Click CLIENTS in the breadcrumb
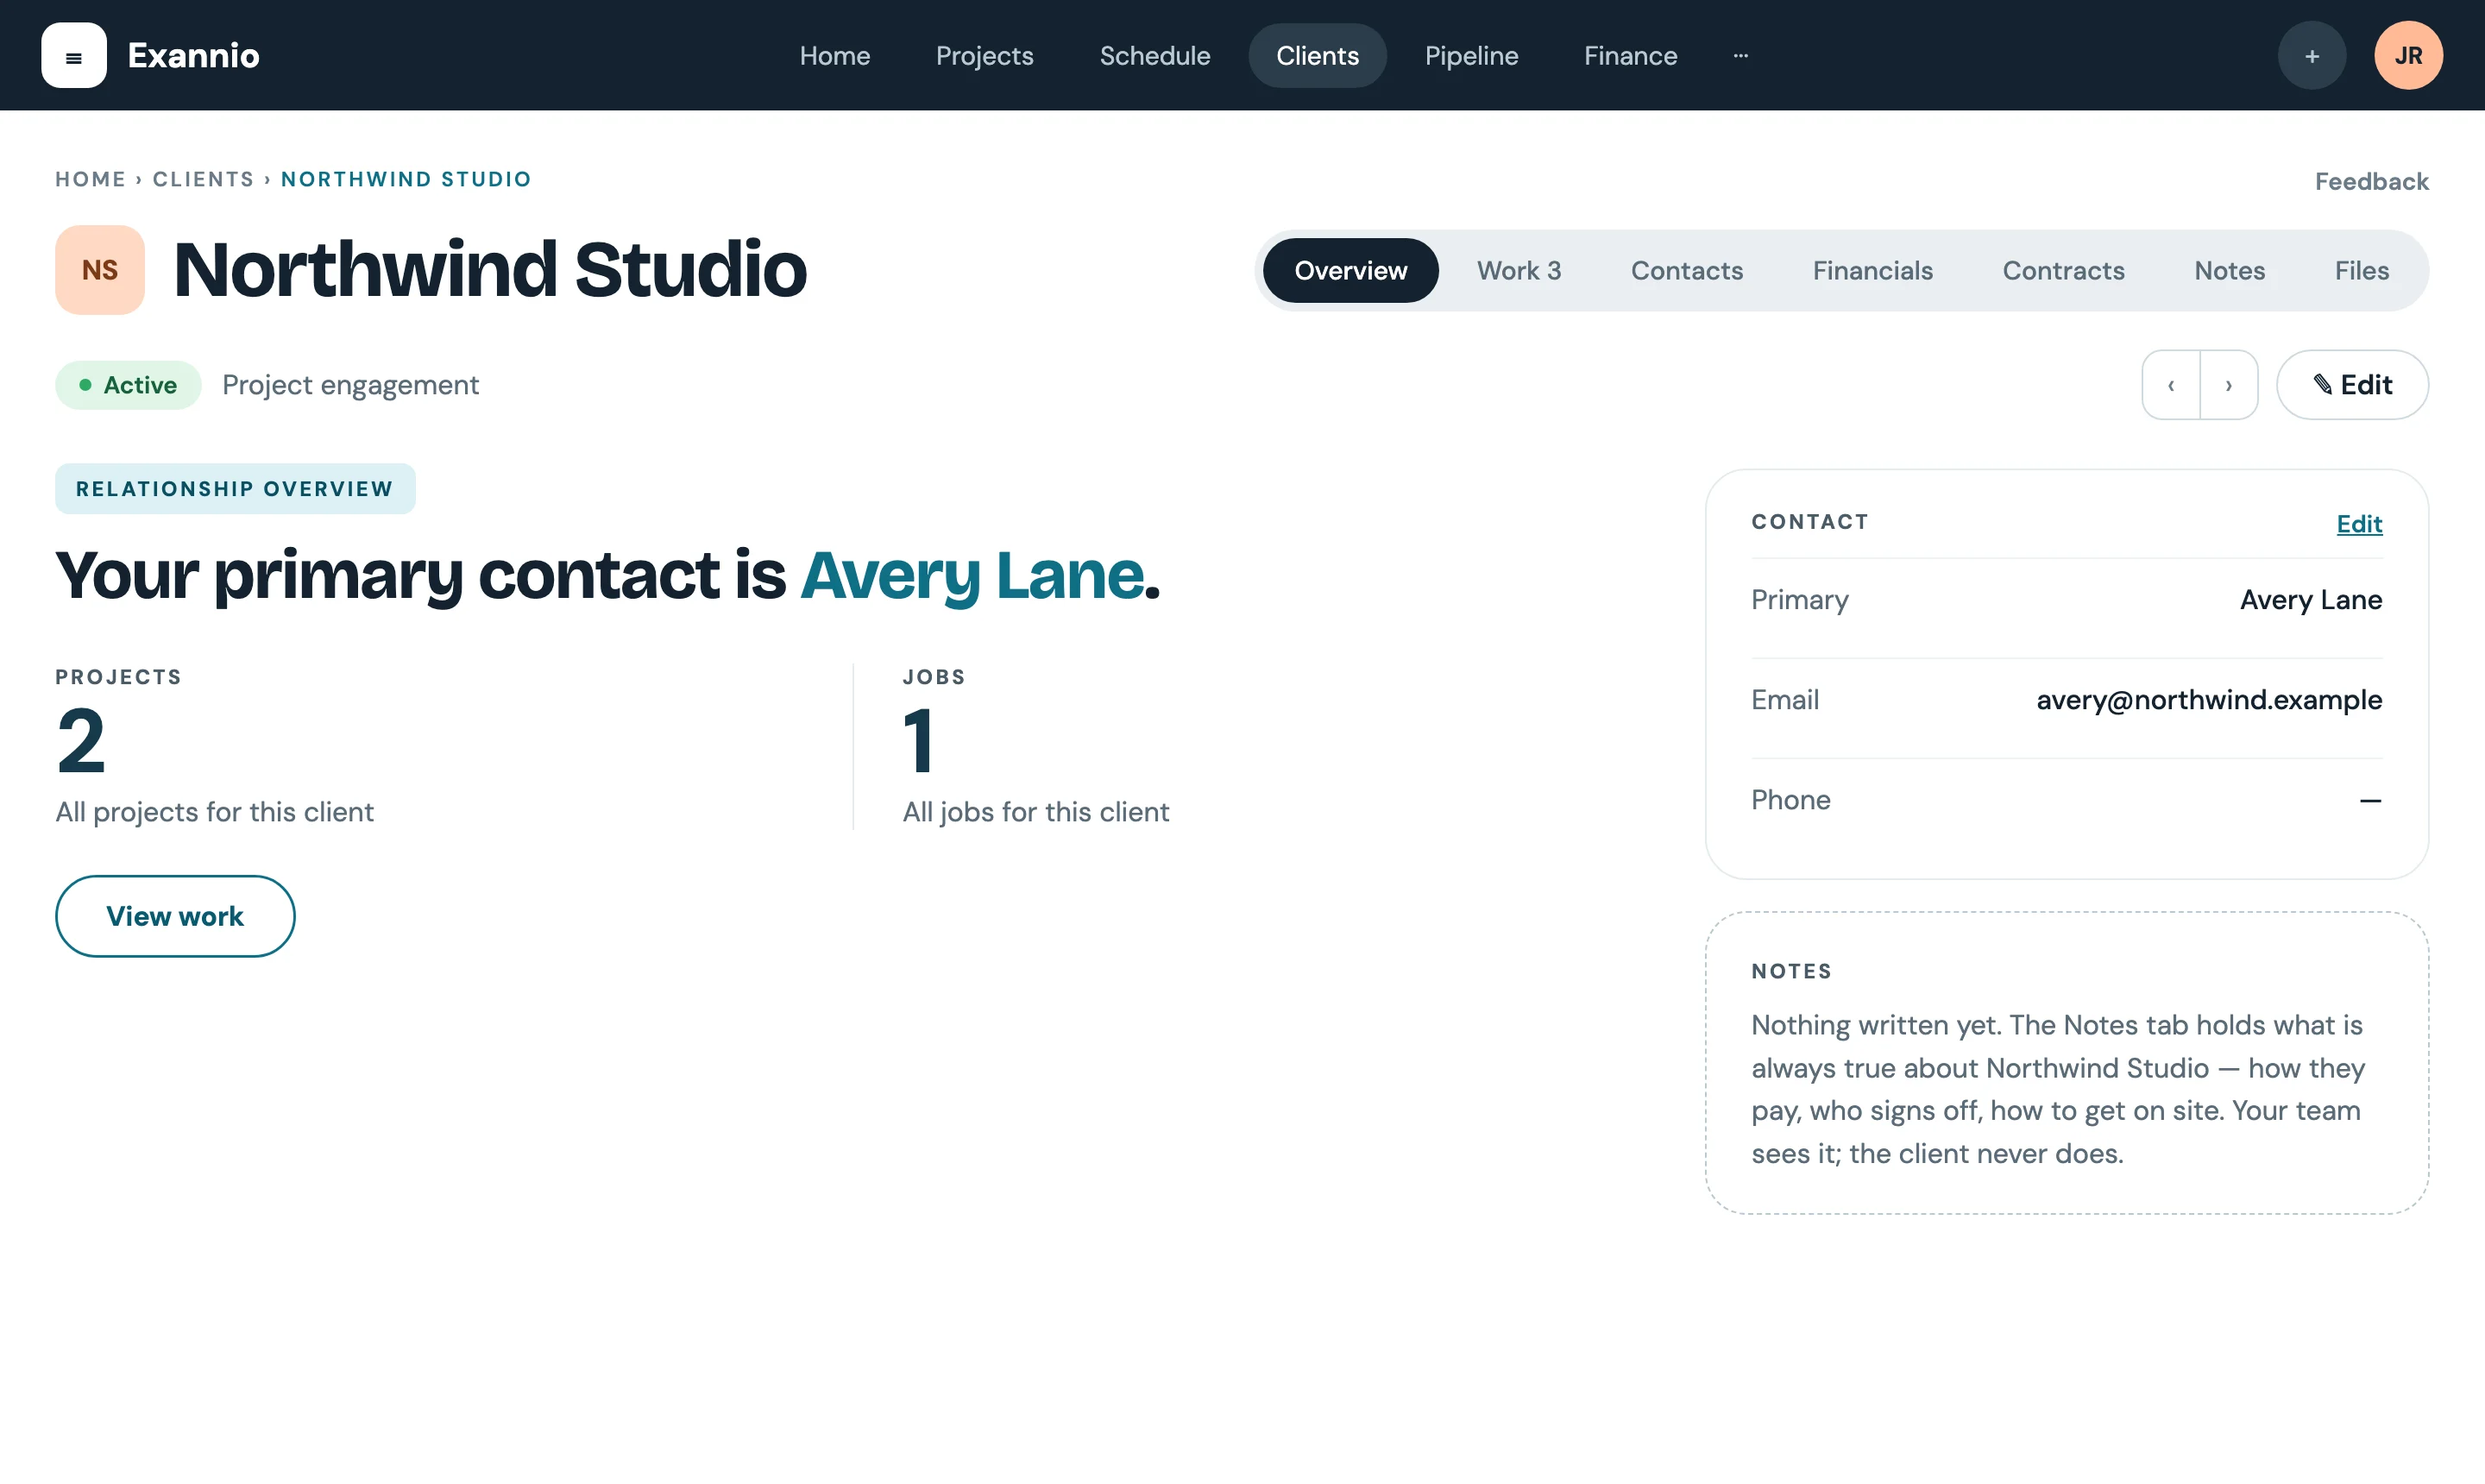 pos(203,179)
